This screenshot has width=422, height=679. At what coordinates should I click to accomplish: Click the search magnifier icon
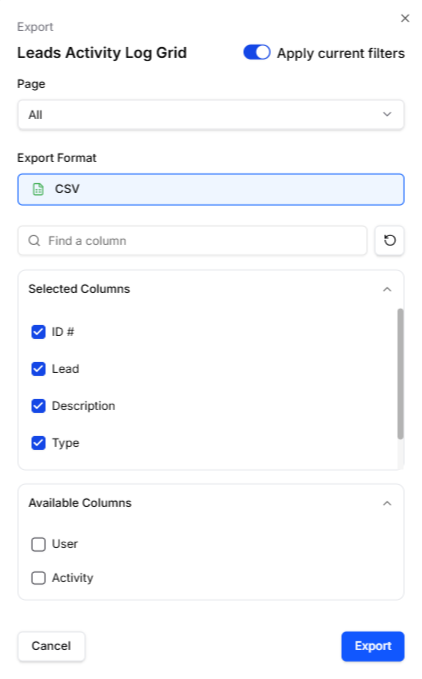[x=34, y=240]
